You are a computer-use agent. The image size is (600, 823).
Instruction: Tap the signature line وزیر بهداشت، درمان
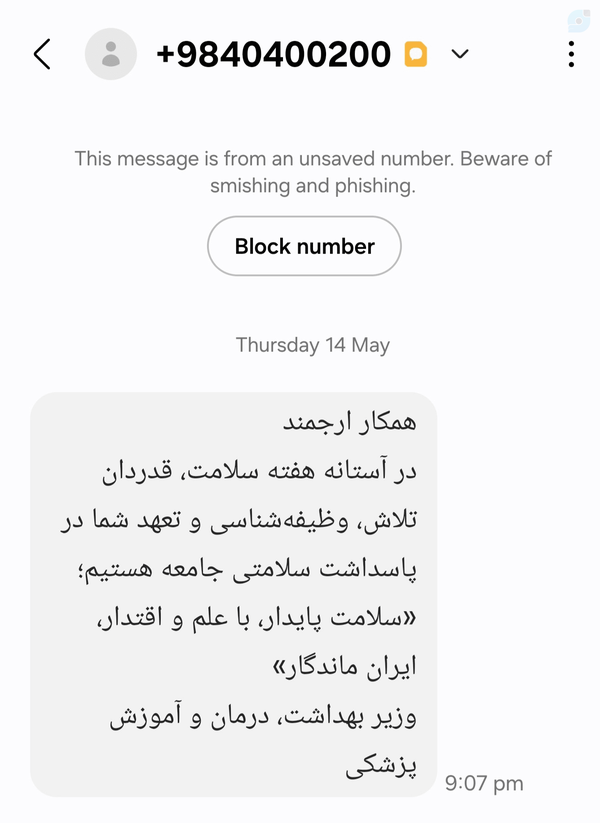click(x=263, y=717)
